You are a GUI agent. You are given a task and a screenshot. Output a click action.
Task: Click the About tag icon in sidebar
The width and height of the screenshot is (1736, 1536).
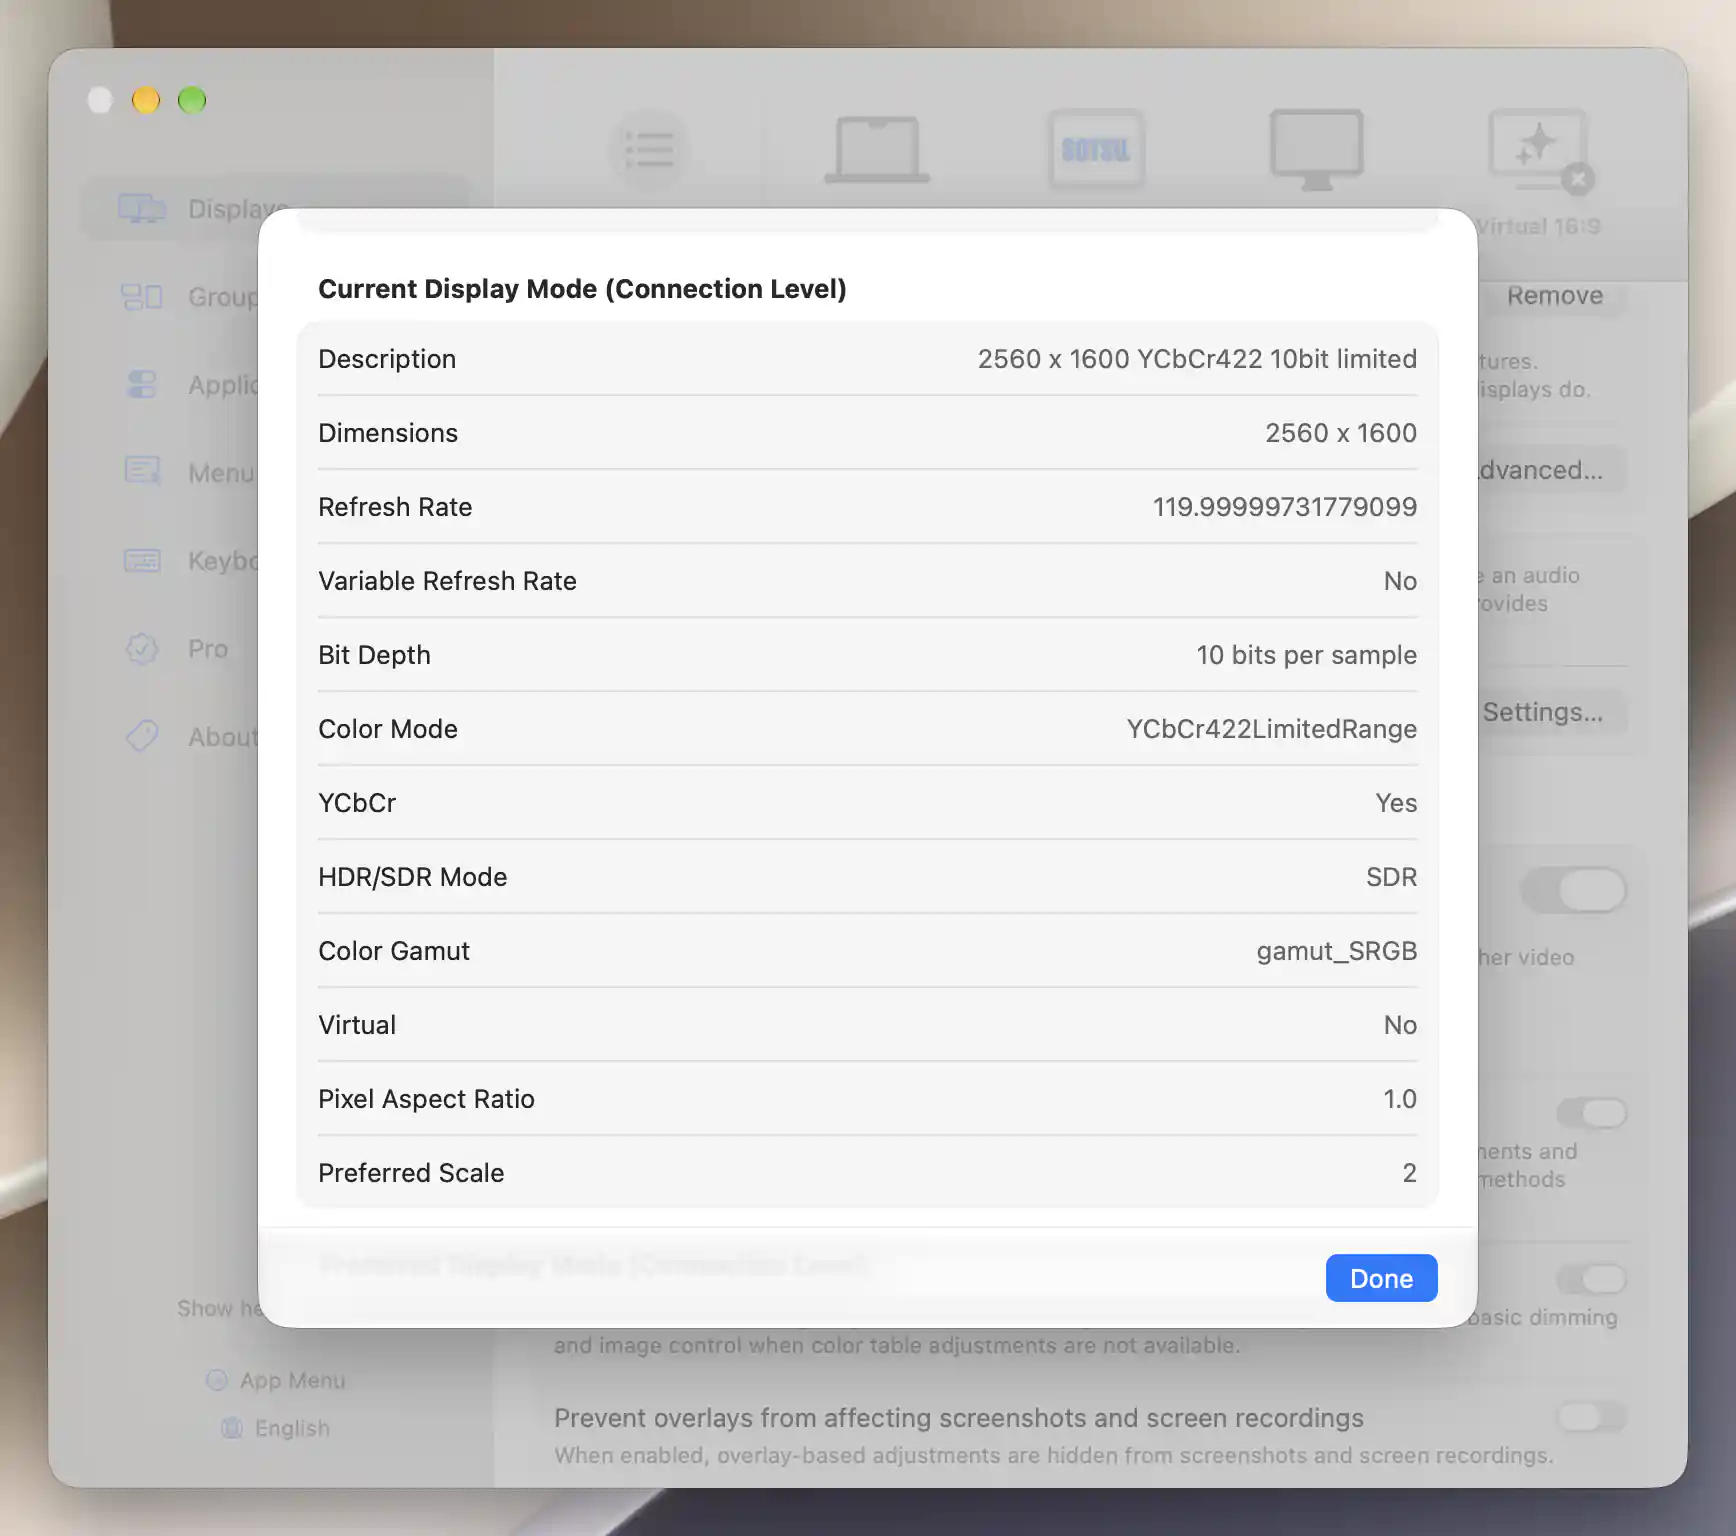(142, 736)
